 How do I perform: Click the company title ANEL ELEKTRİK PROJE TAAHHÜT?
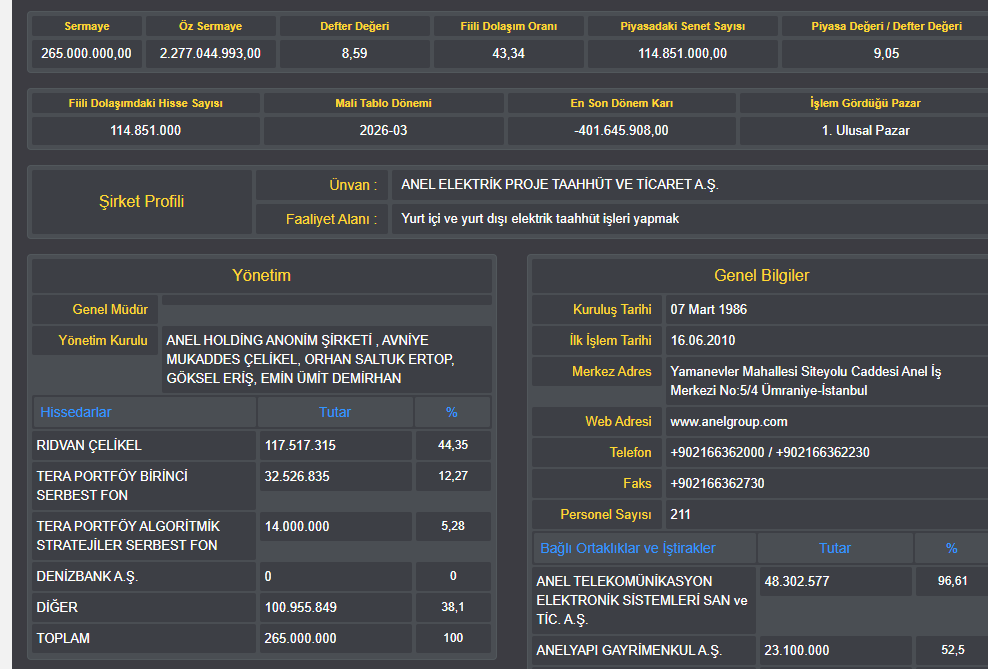coord(560,185)
